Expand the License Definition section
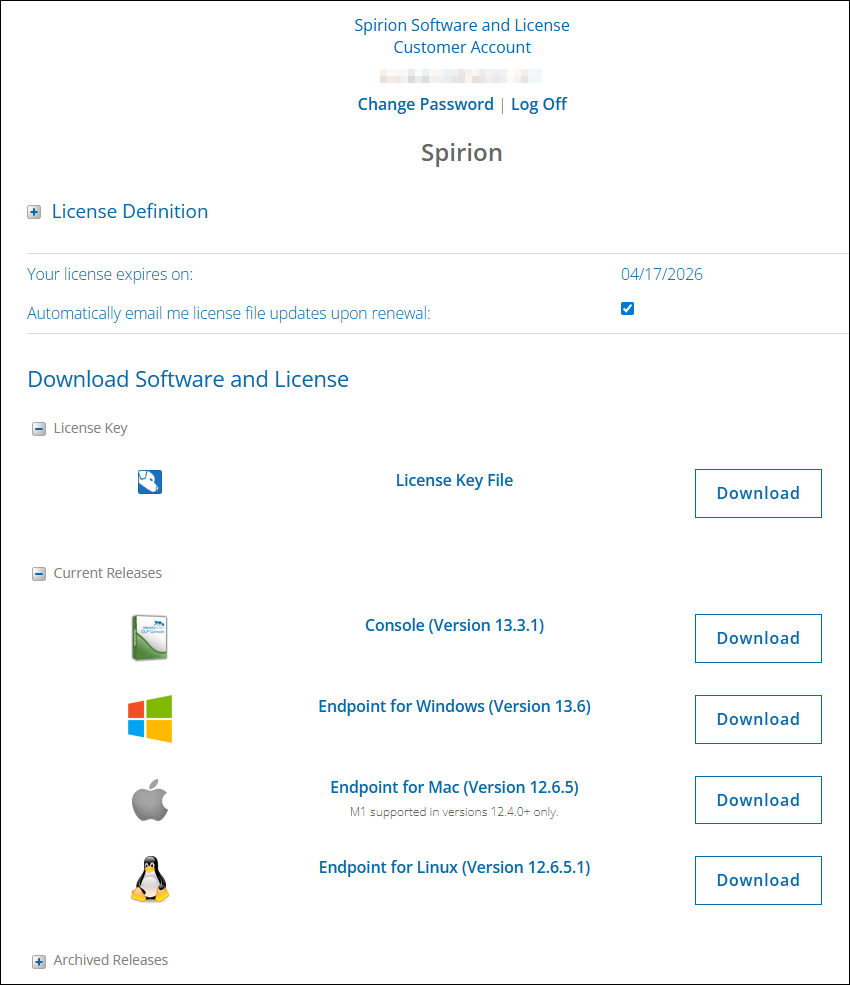The width and height of the screenshot is (850, 985). (x=34, y=212)
